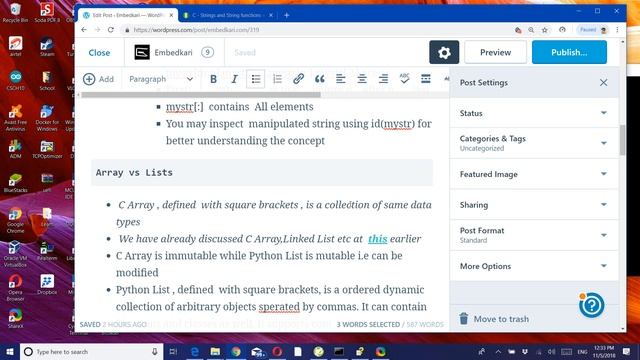Open Chrome from the taskbar

236,351
